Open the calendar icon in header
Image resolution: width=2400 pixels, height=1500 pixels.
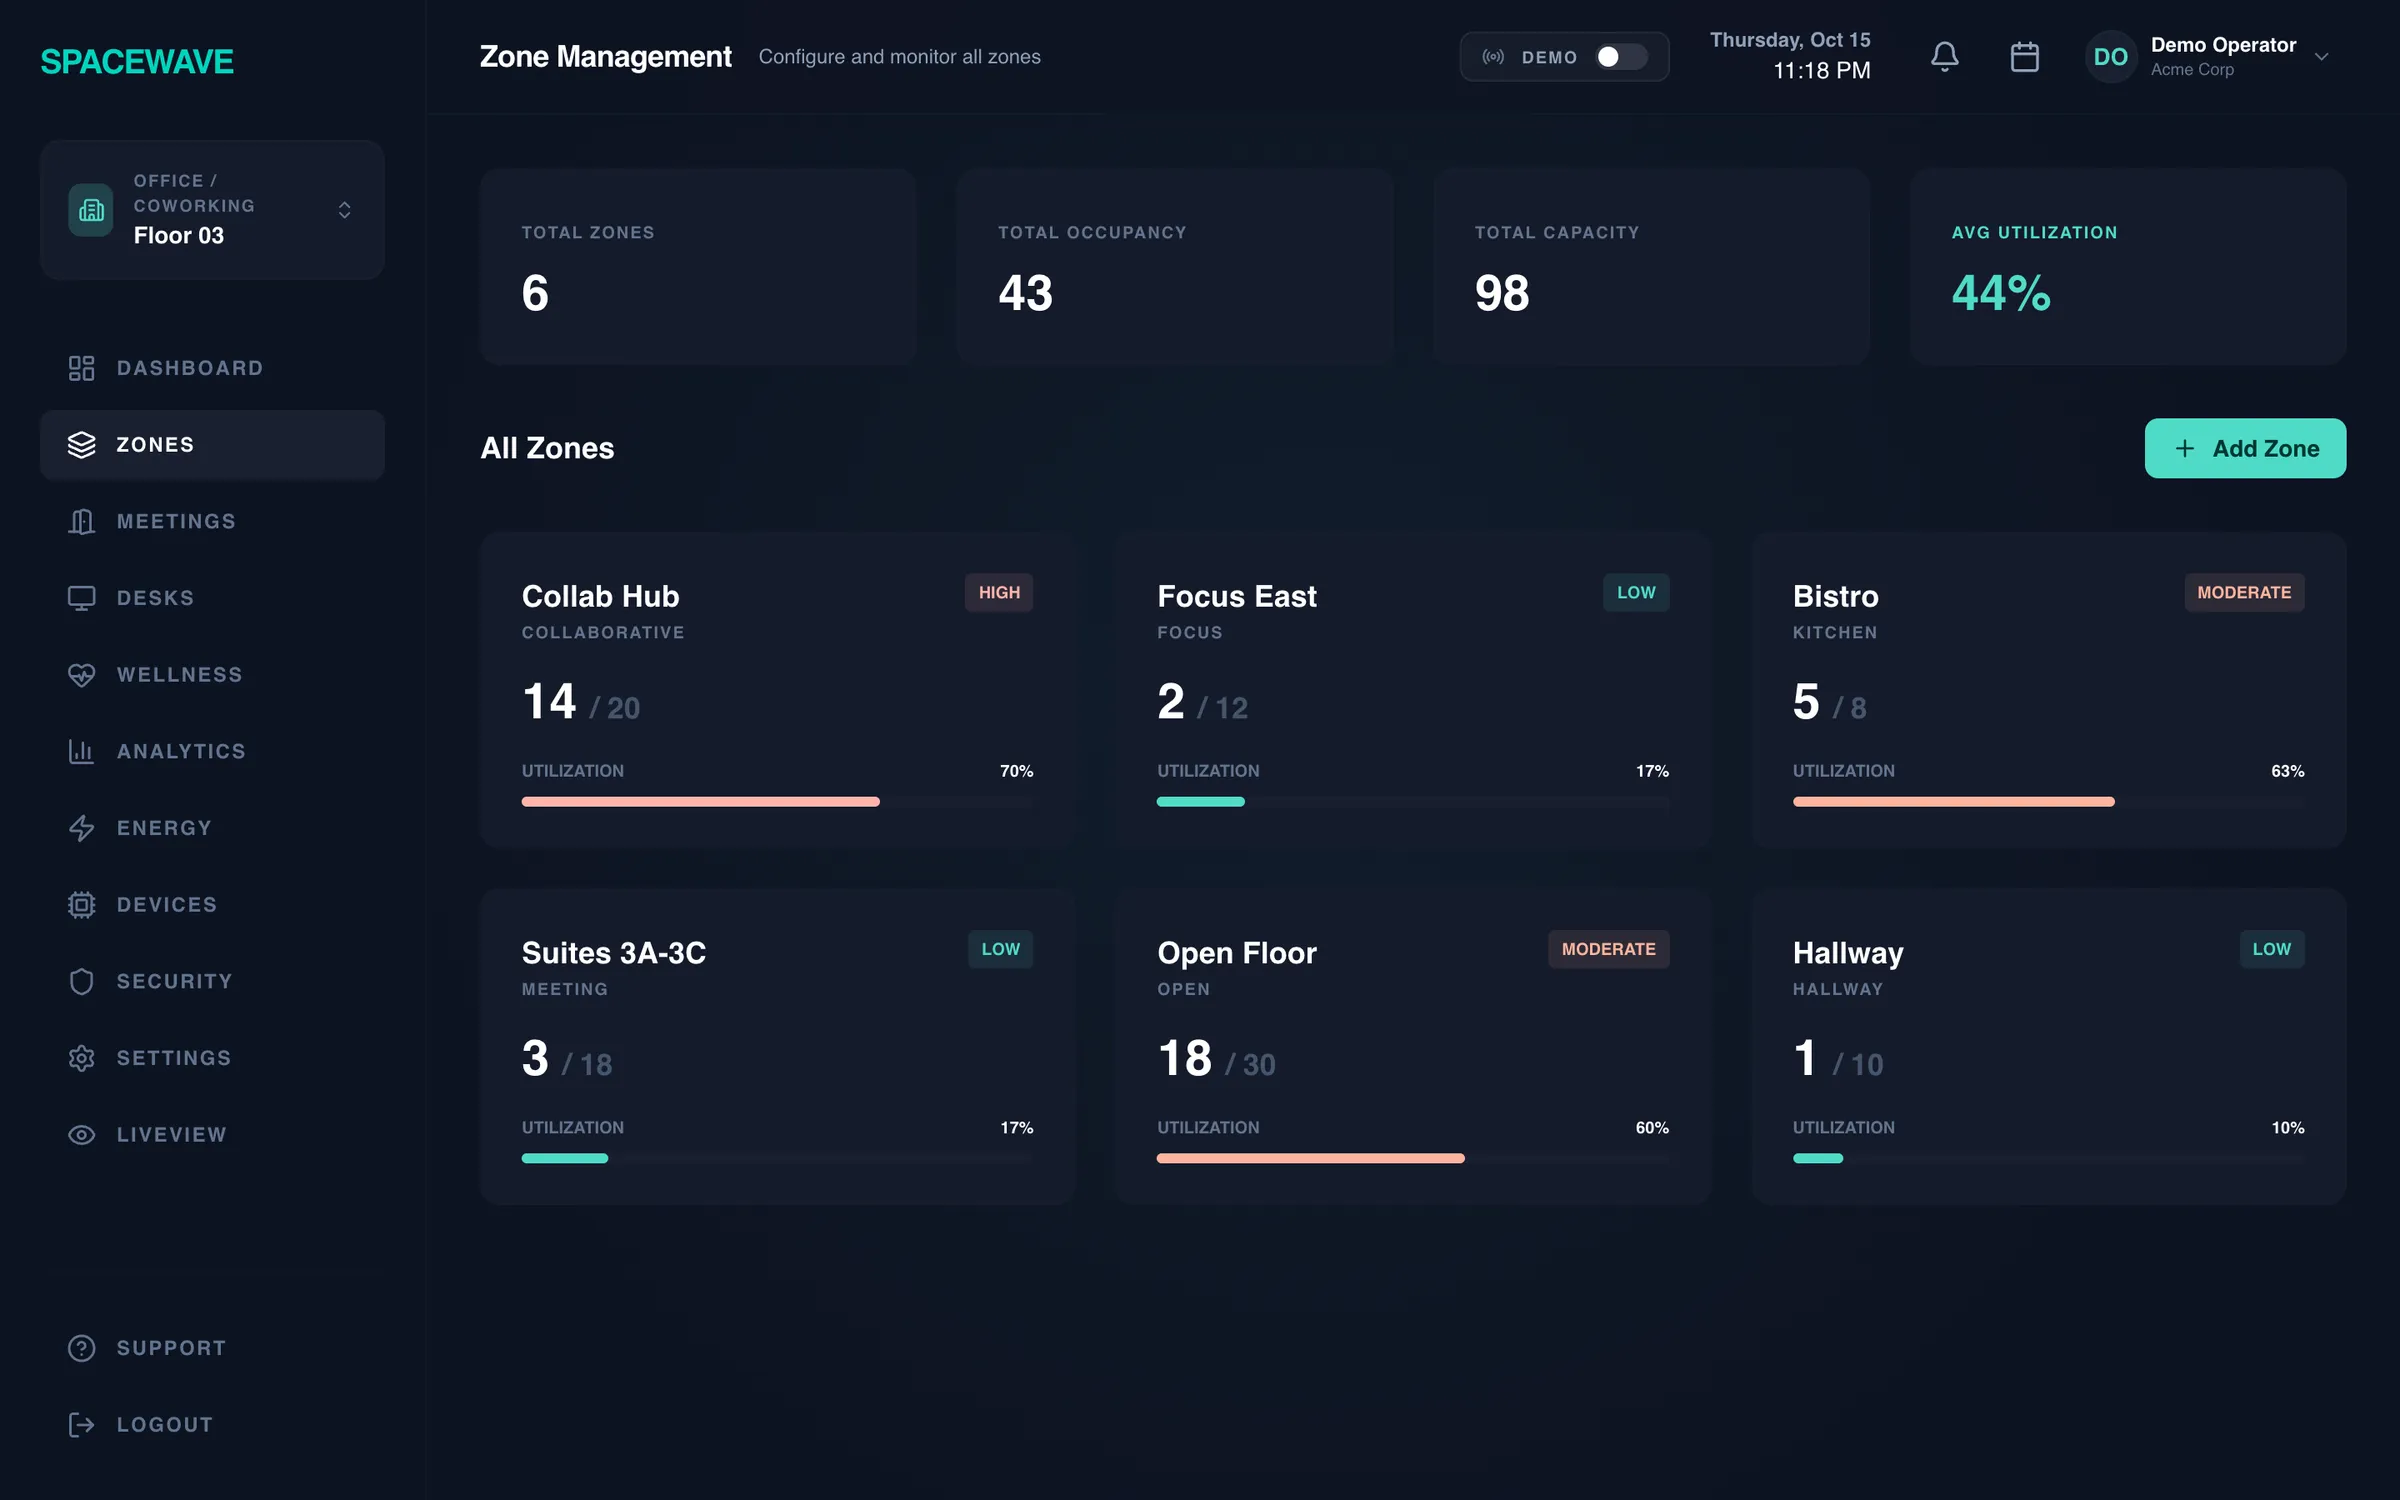(x=2024, y=57)
